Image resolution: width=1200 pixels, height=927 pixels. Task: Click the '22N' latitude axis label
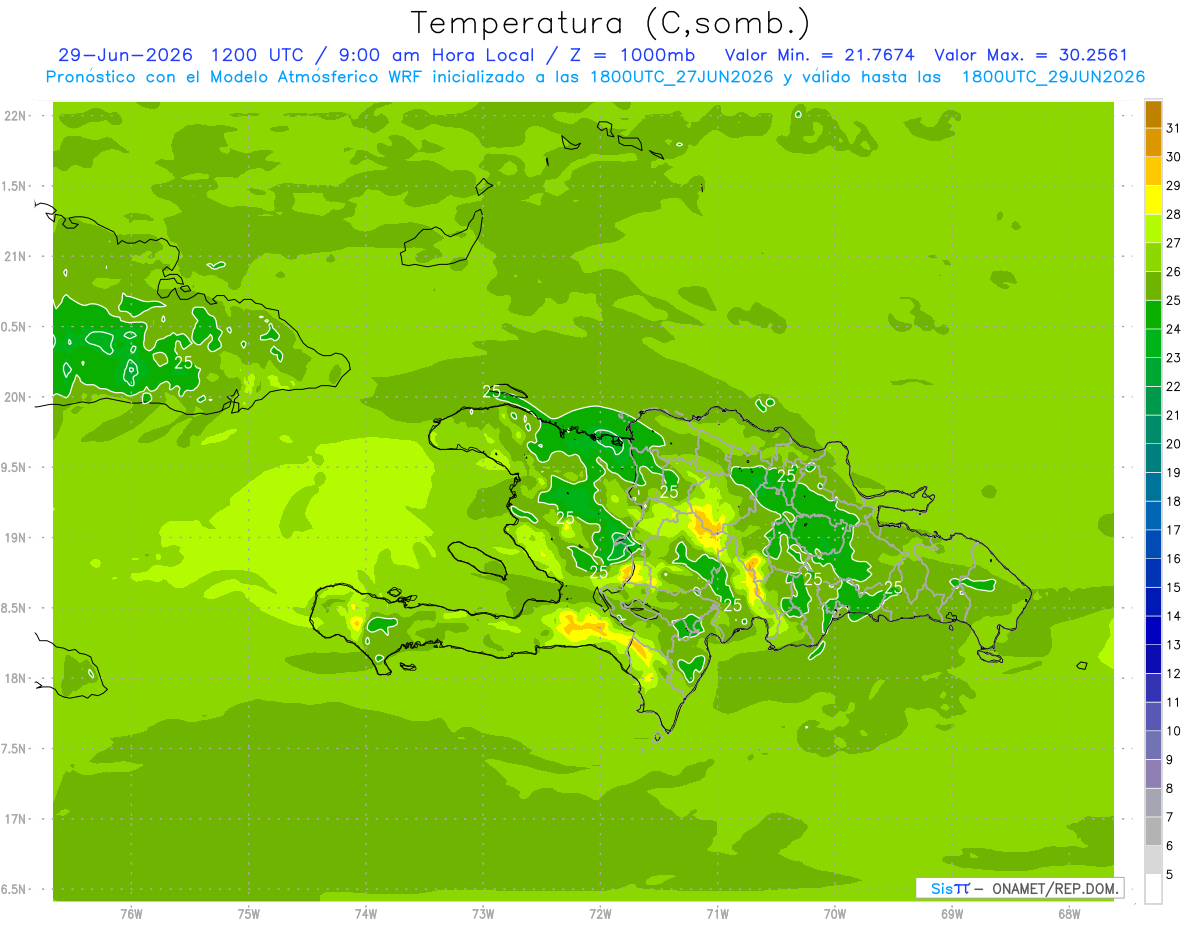(16, 116)
